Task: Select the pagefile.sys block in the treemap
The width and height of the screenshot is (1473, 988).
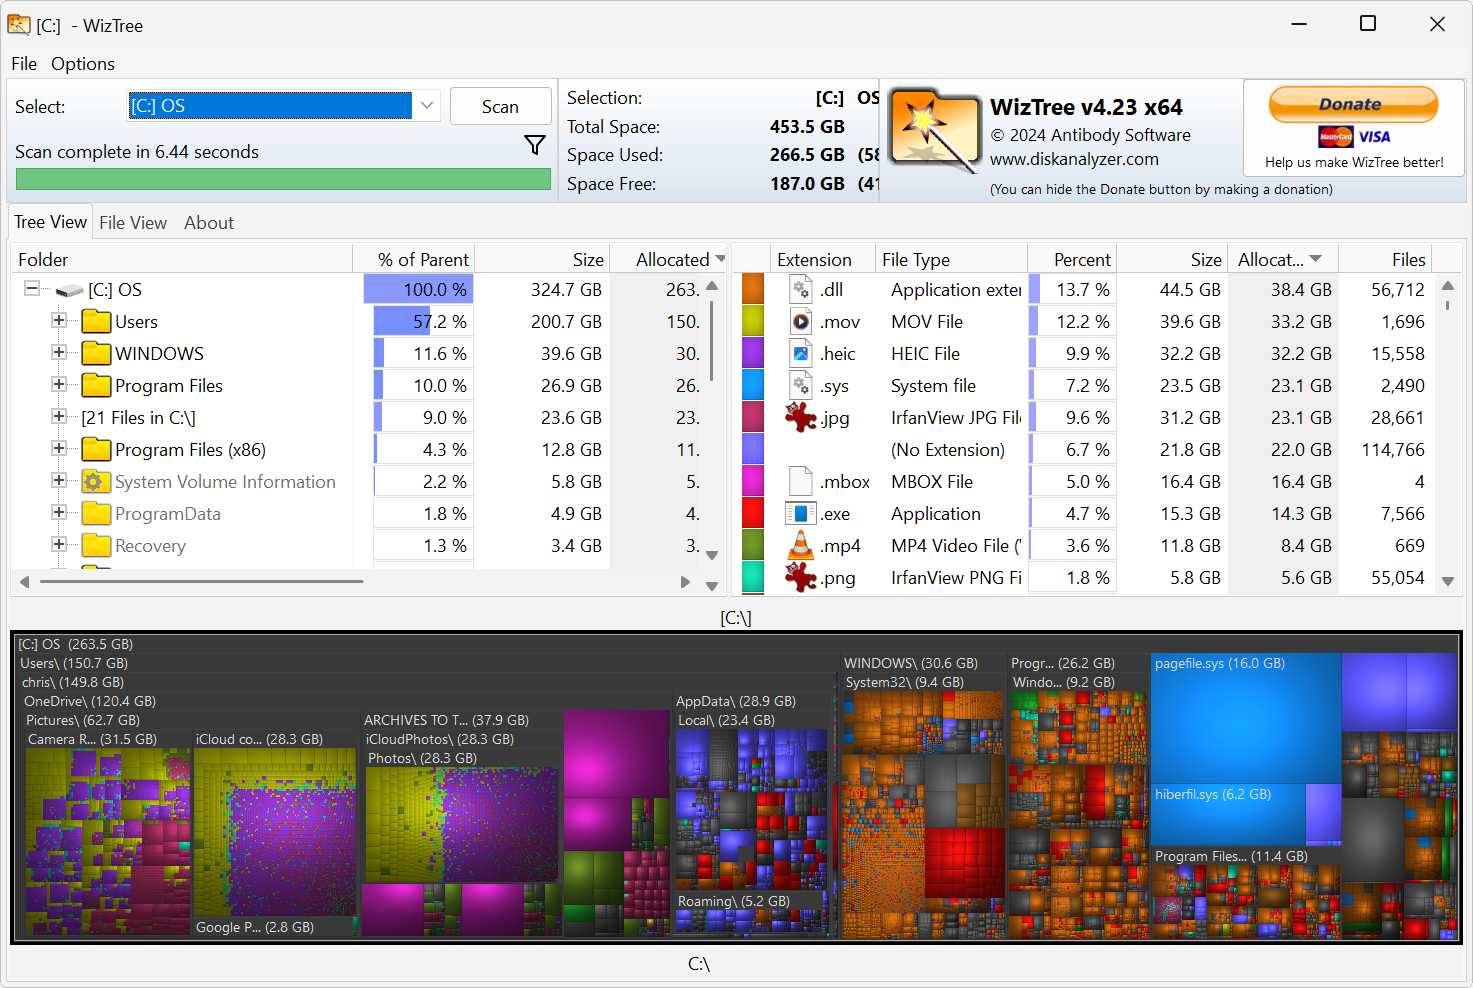Action: [1243, 715]
